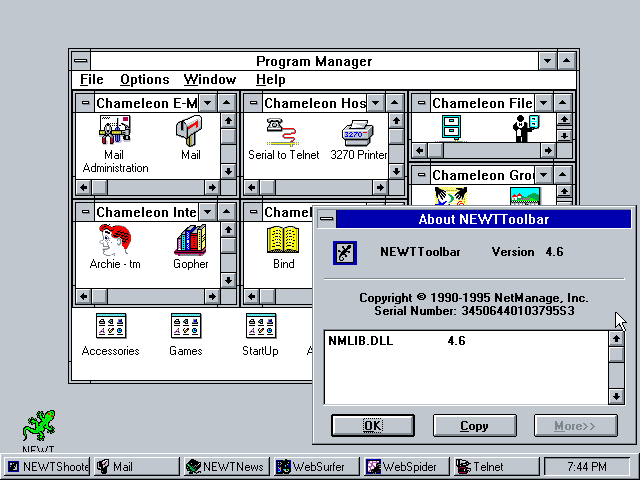Open the hands icon in Chameleon Group window
640x480 pixels.
click(x=451, y=196)
